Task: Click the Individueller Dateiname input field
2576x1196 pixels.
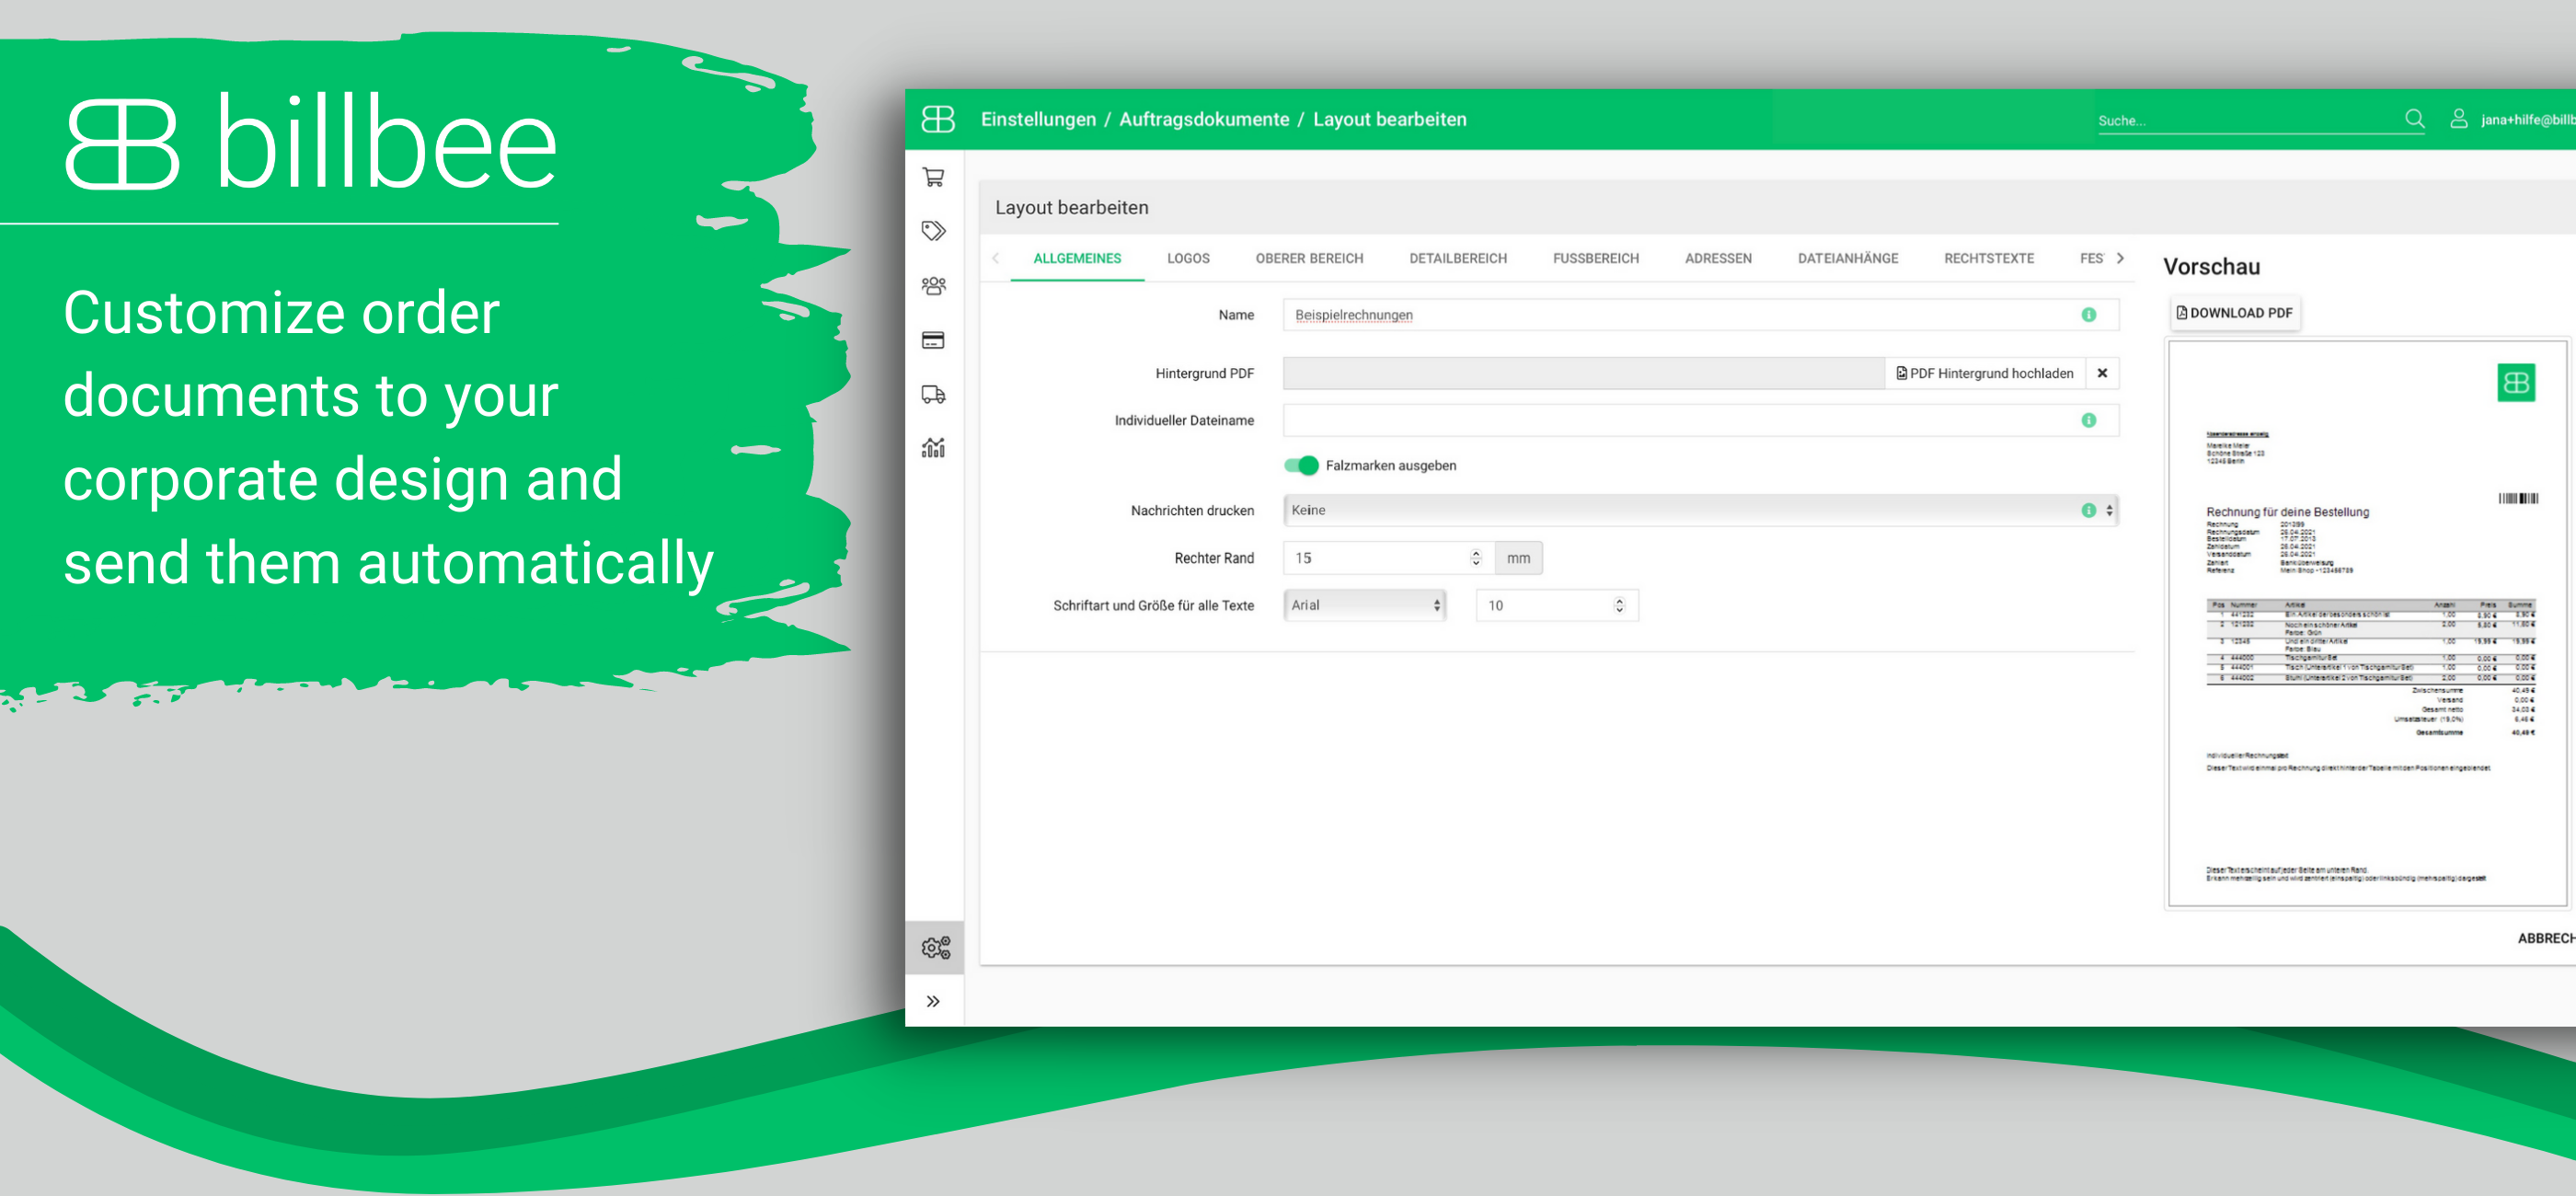Action: pos(1680,420)
